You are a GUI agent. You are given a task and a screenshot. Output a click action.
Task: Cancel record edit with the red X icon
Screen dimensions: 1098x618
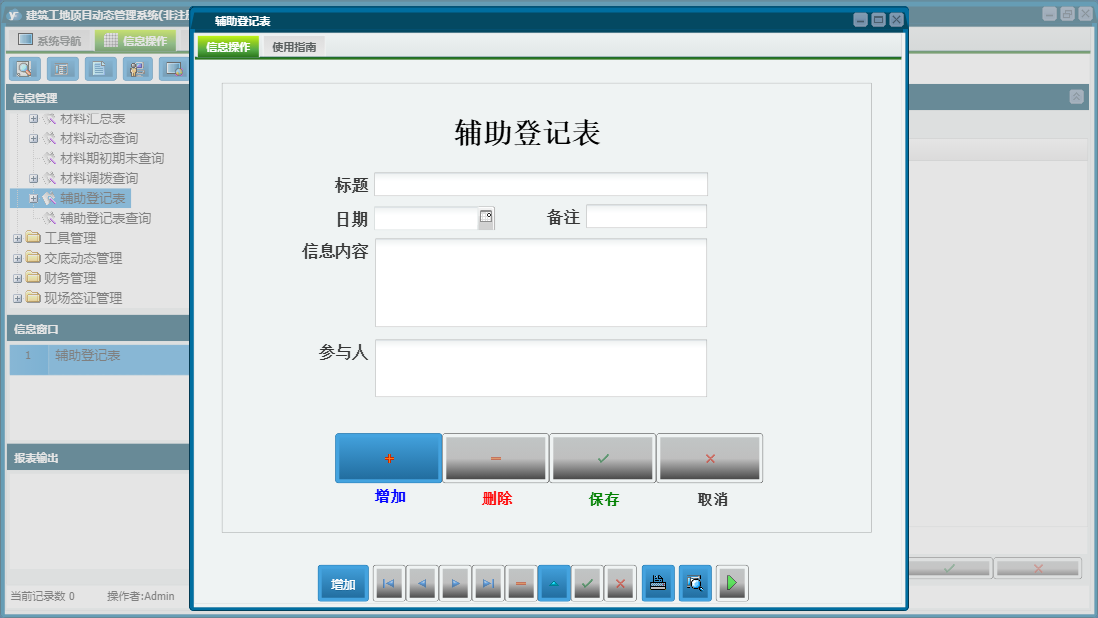pyautogui.click(x=620, y=583)
